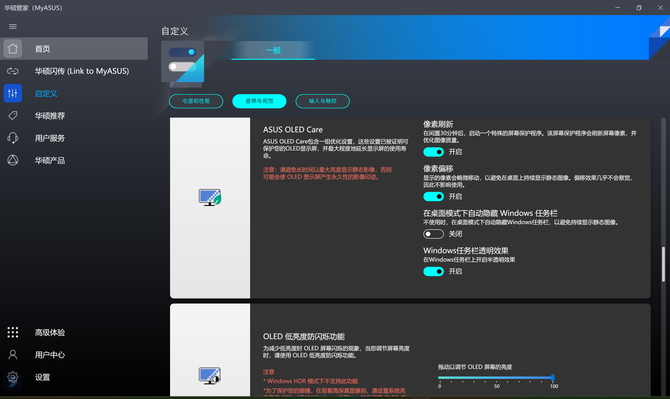This screenshot has width=670, height=399.
Task: Click the 自定义 toggles header graphic
Action: point(182,61)
